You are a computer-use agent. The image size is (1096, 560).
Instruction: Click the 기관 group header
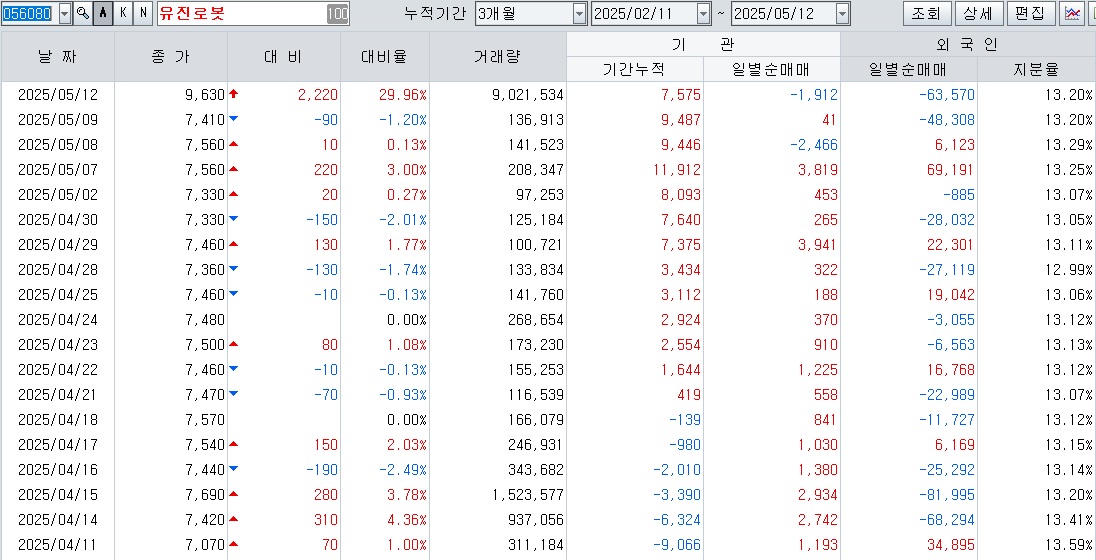[703, 44]
